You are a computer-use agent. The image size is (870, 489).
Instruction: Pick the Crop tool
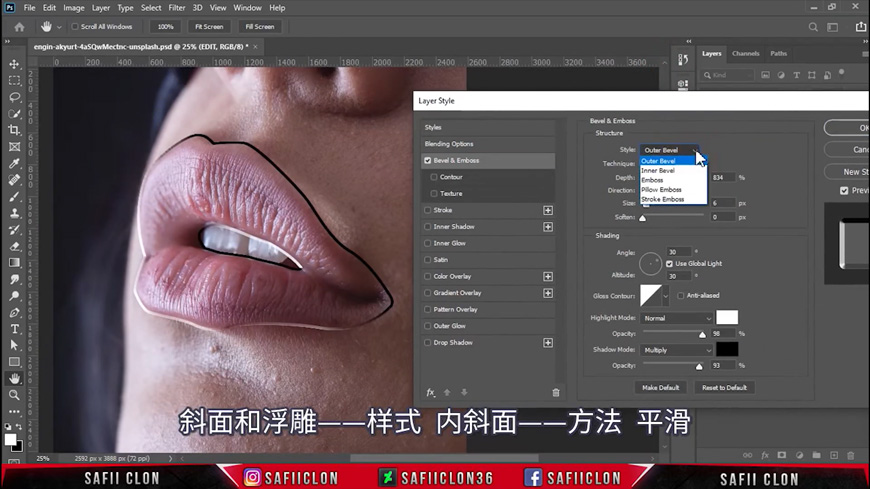click(14, 130)
